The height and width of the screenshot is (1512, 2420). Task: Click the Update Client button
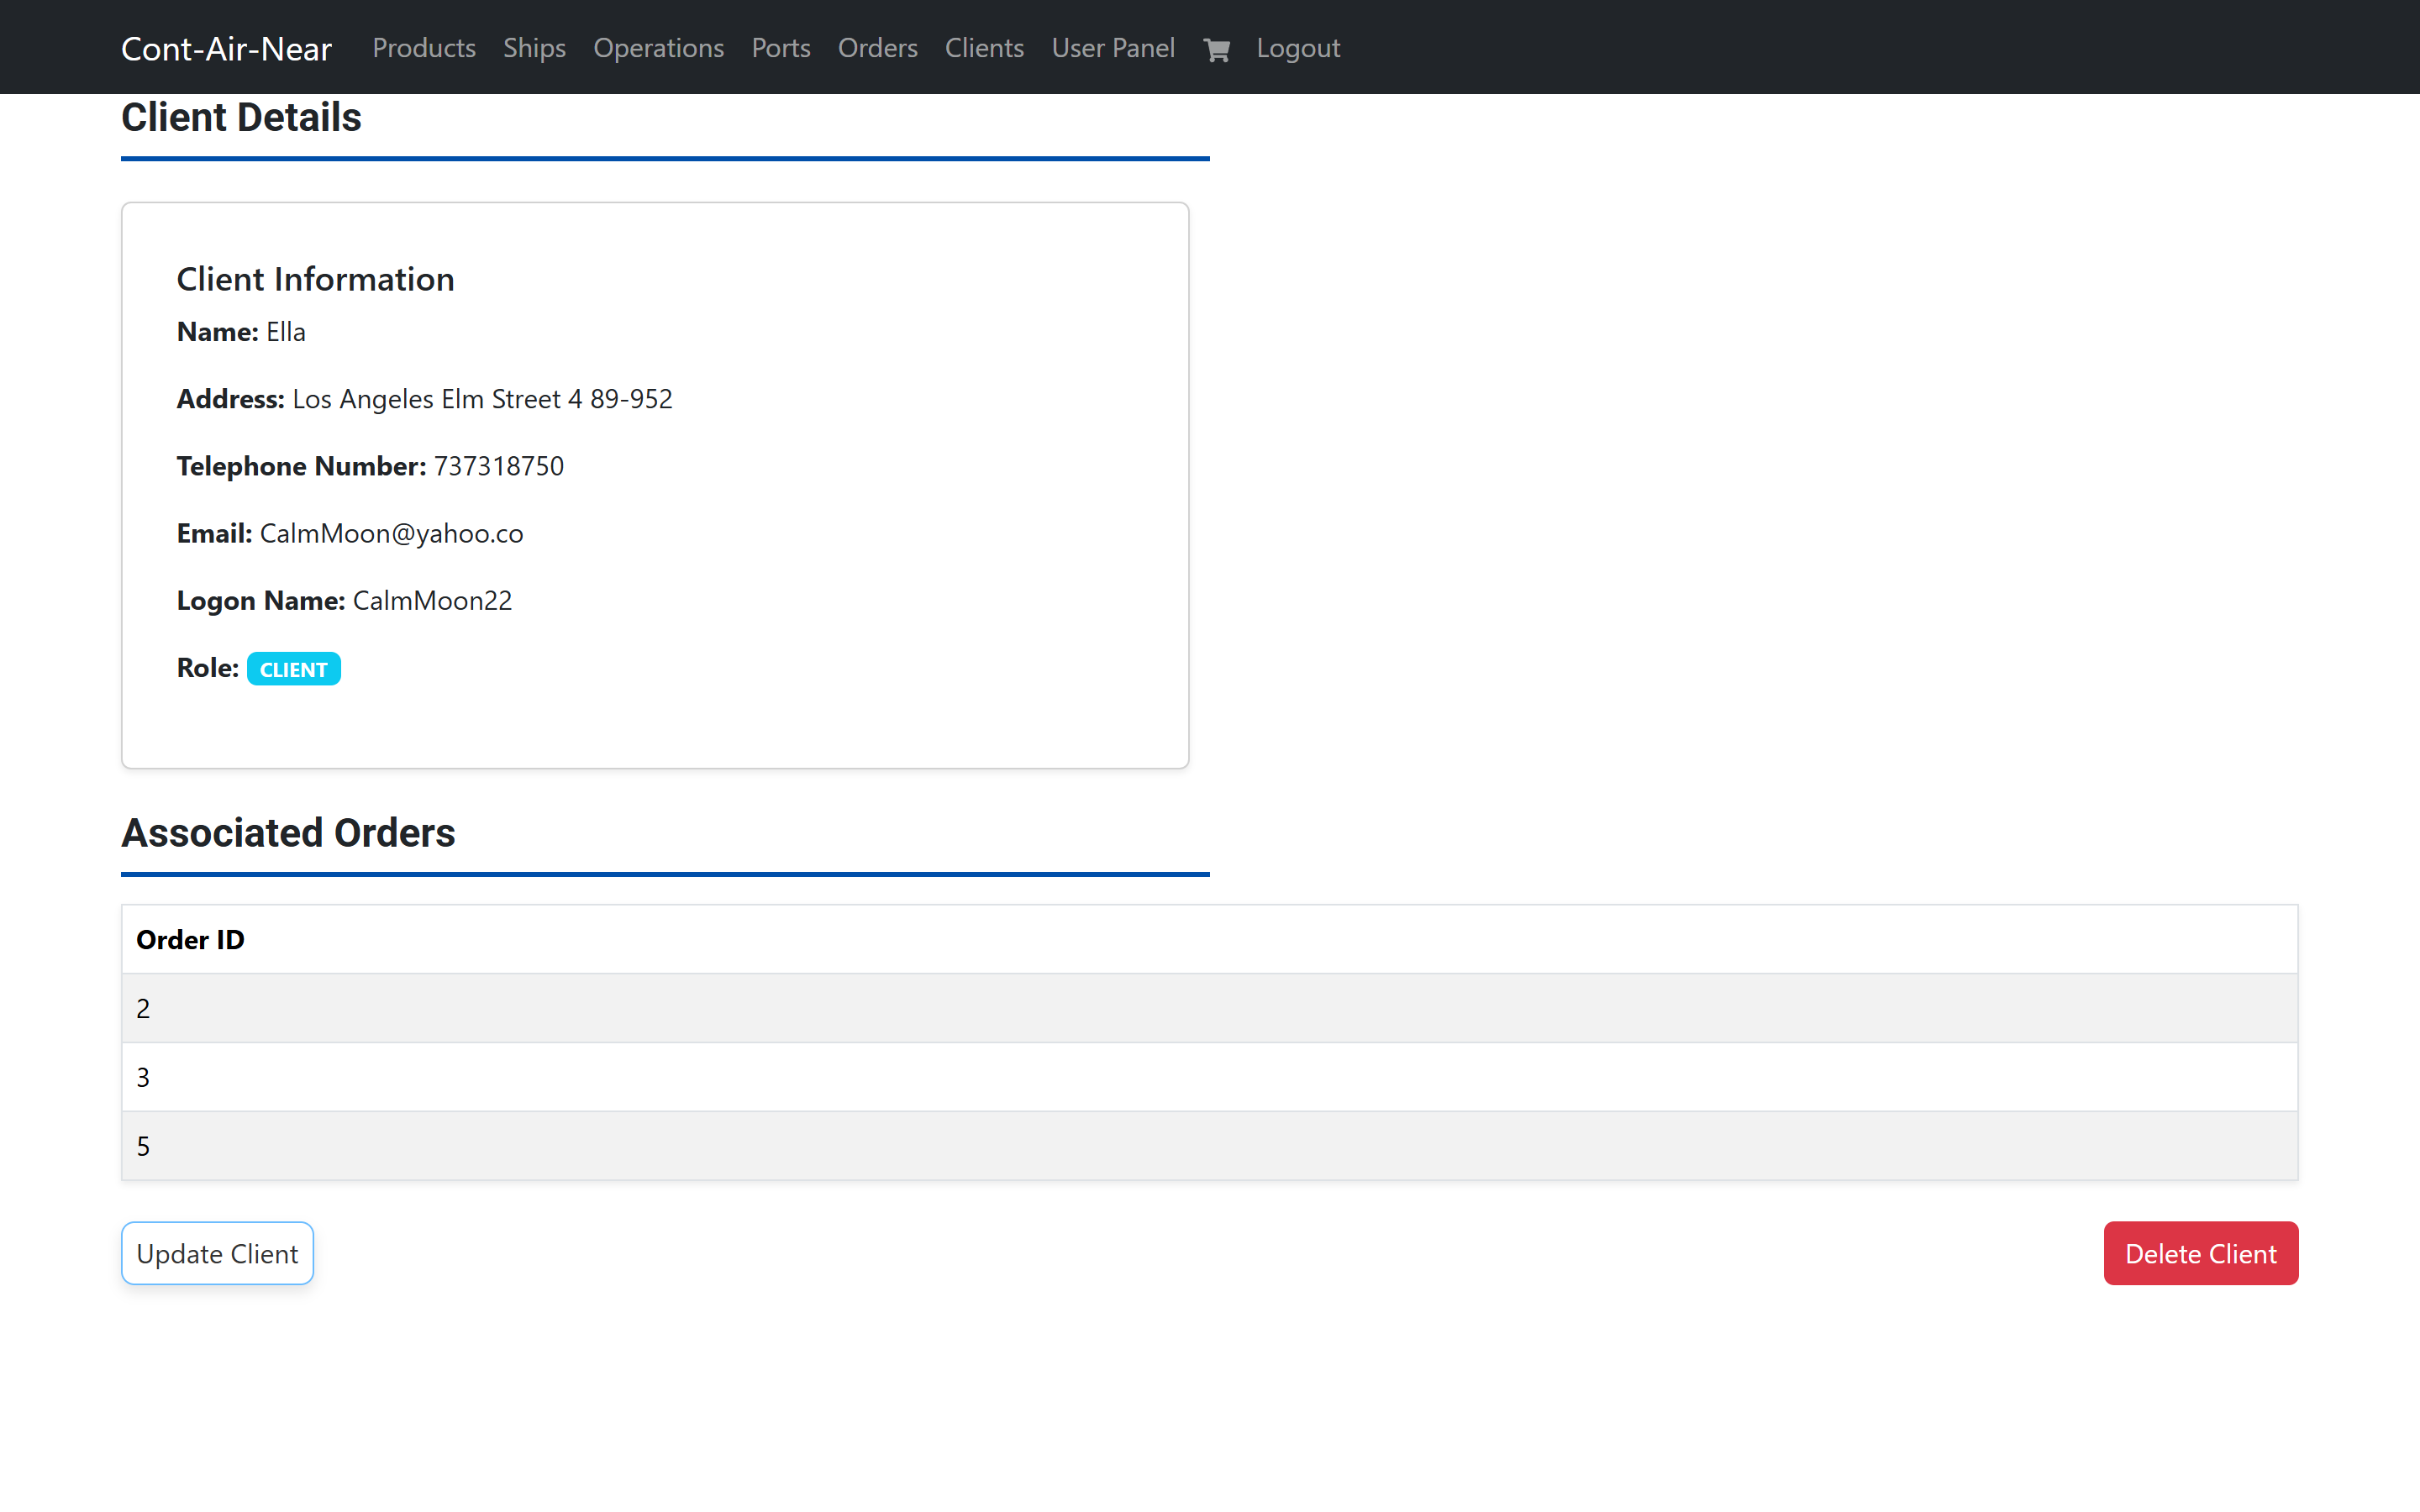[217, 1253]
